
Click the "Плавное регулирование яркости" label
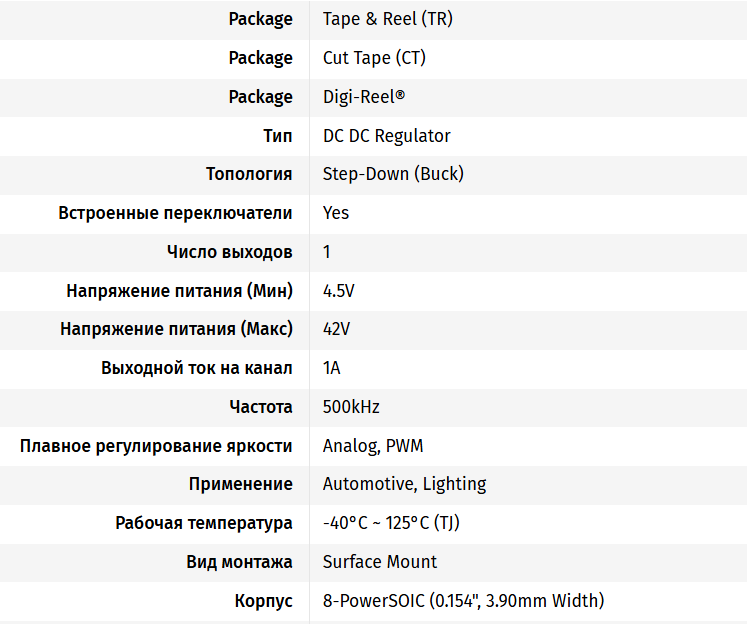point(156,446)
